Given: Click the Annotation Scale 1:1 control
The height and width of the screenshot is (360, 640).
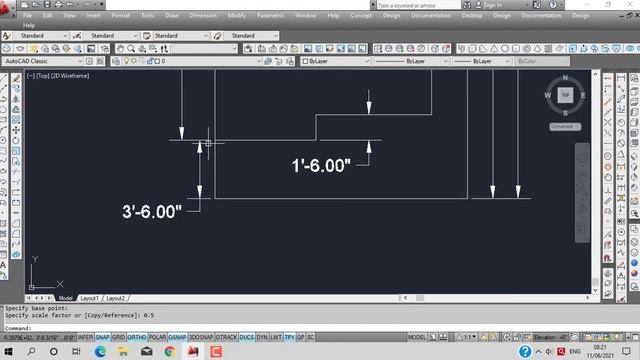Looking at the screenshot, I should click(466, 337).
